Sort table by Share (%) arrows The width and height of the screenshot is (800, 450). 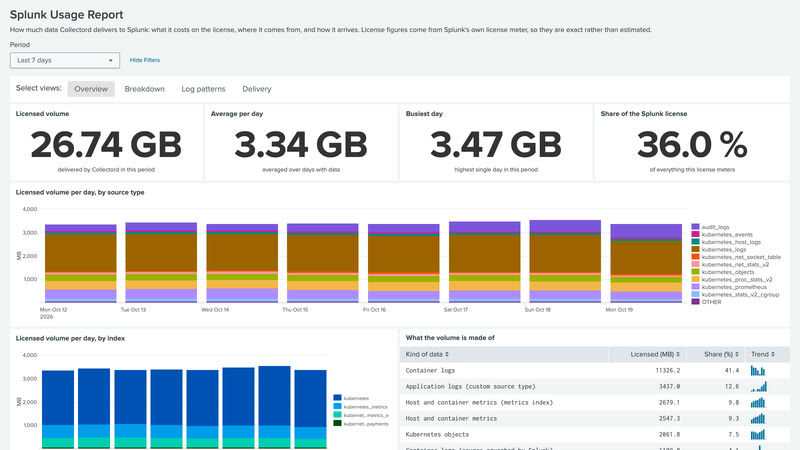pyautogui.click(x=737, y=354)
